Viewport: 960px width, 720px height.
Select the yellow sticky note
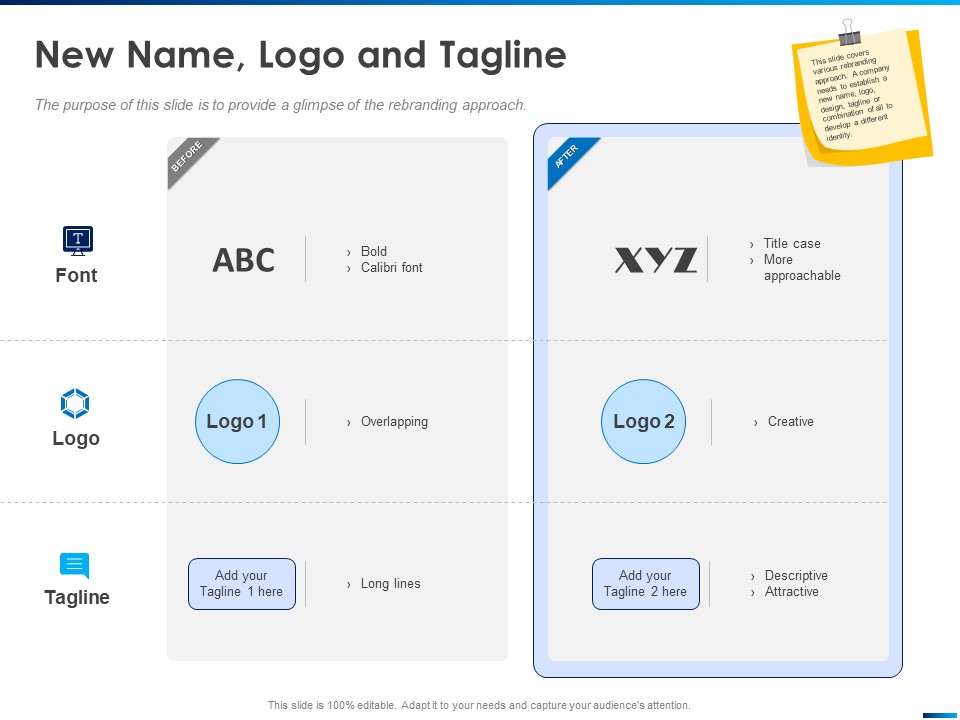(862, 97)
